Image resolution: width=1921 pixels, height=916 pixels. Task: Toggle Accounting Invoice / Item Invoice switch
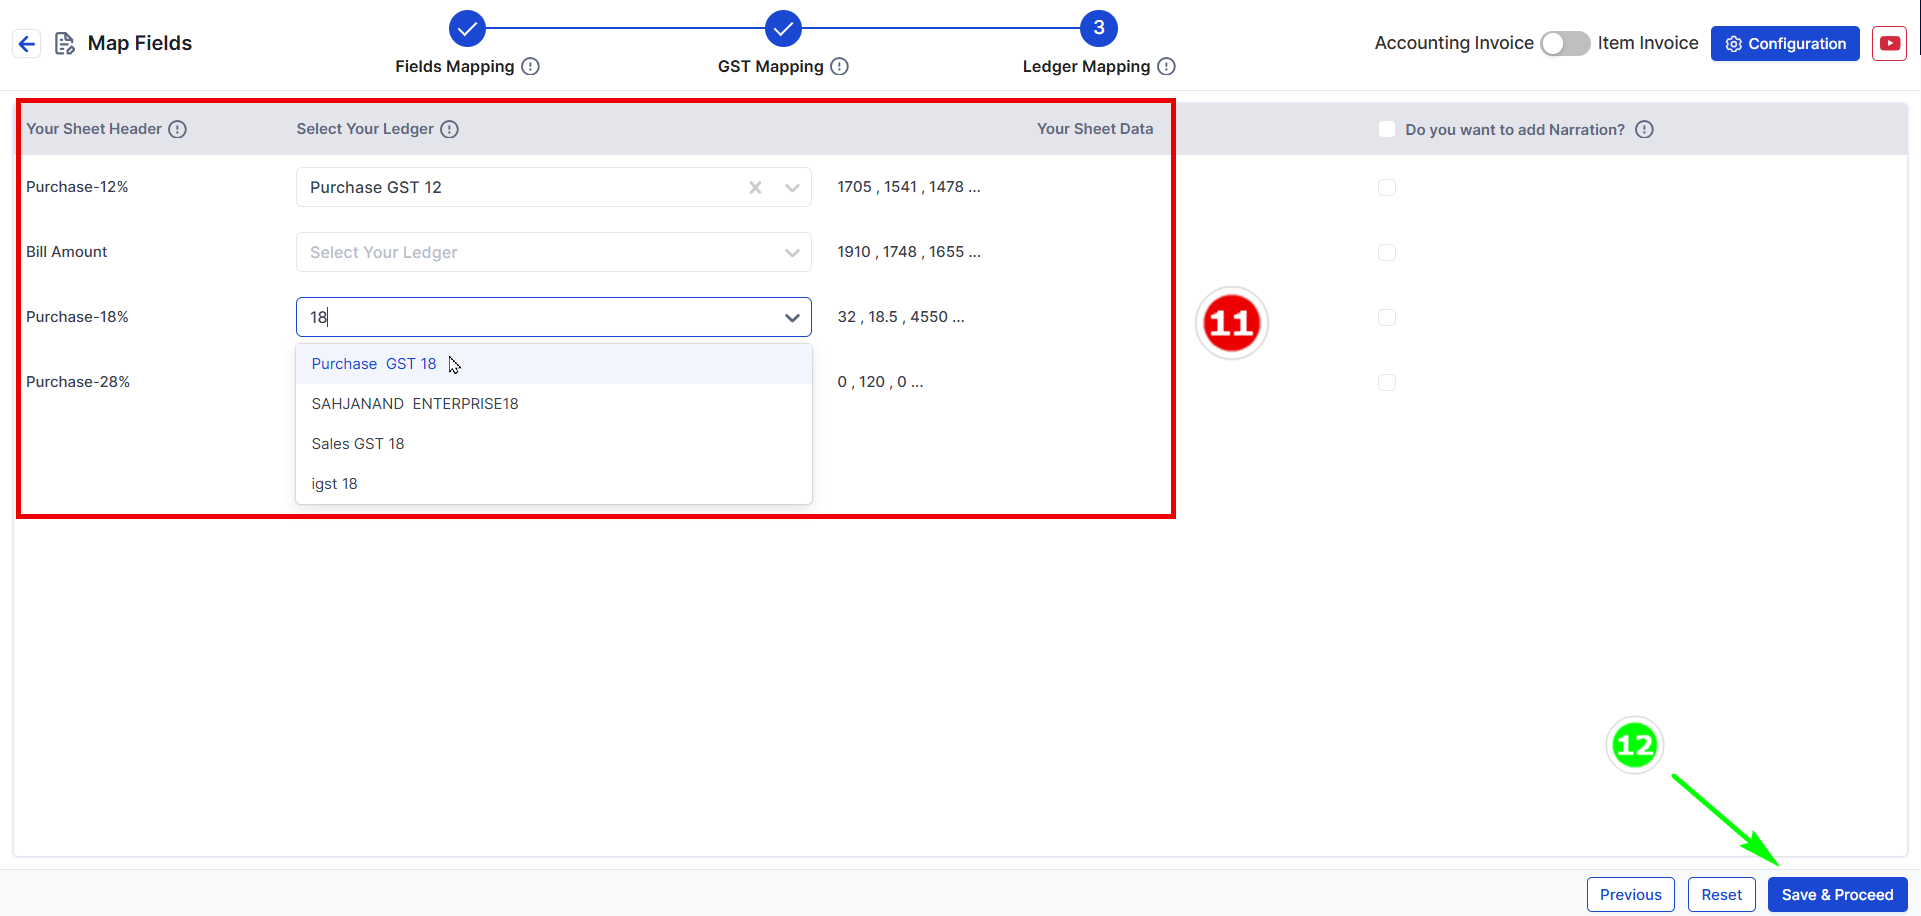pyautogui.click(x=1565, y=43)
